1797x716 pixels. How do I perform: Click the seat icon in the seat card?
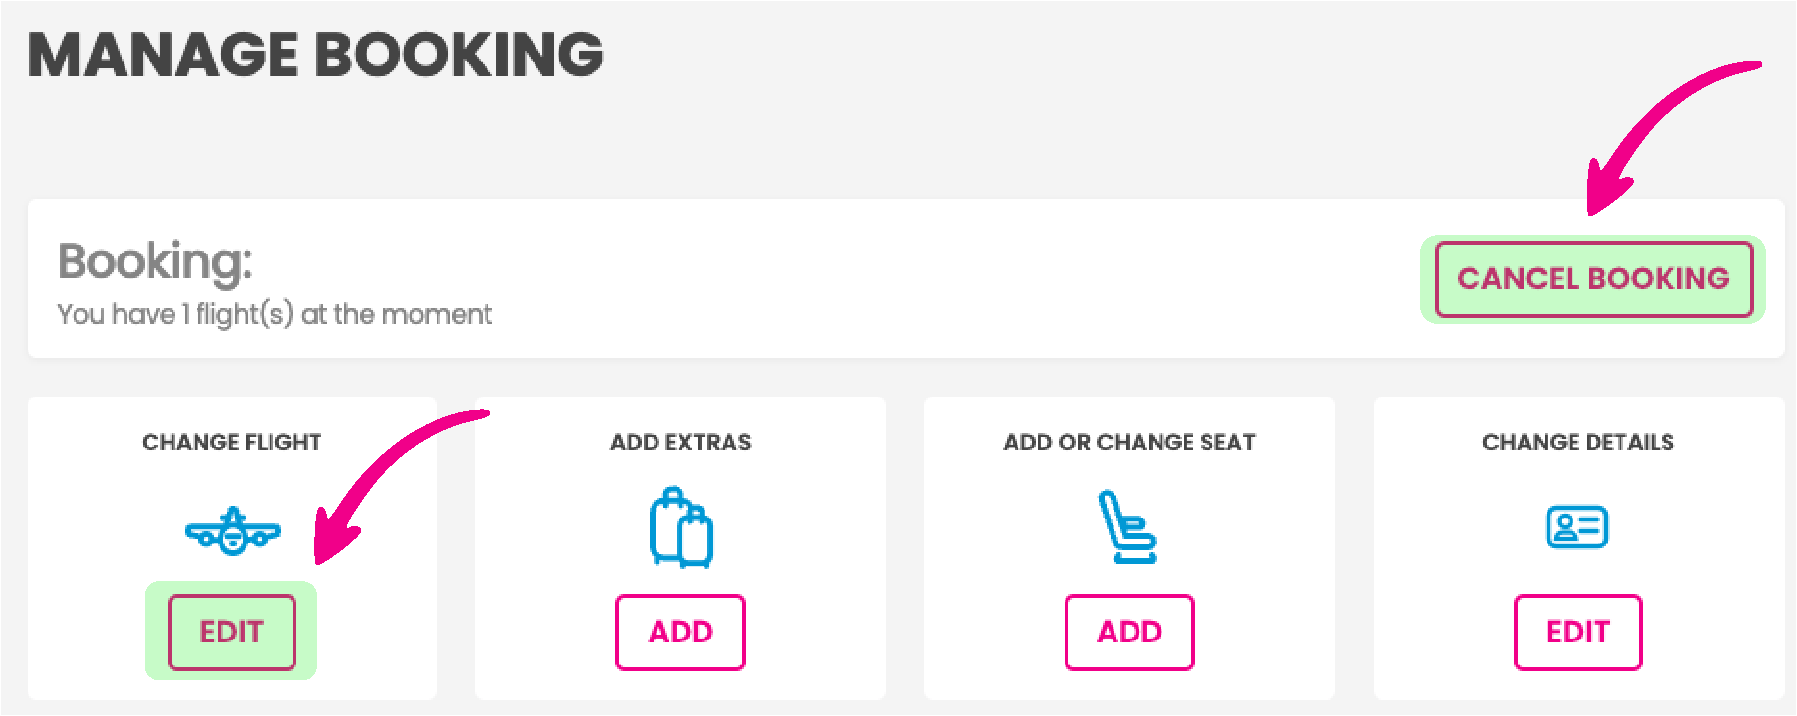[x=1128, y=527]
